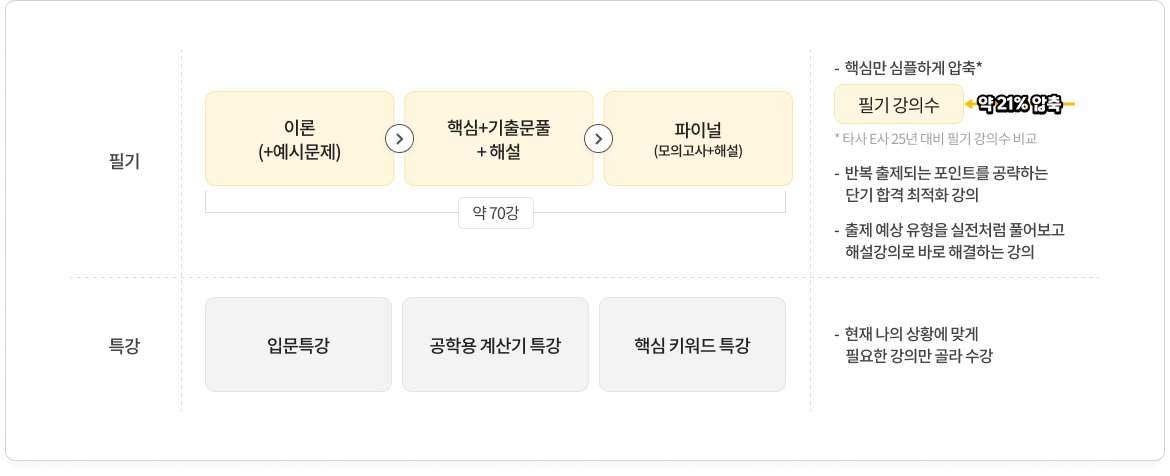Viewport: 1170px width, 476px height.
Task: Click the 필기 강의수 box
Action: pyautogui.click(x=898, y=102)
